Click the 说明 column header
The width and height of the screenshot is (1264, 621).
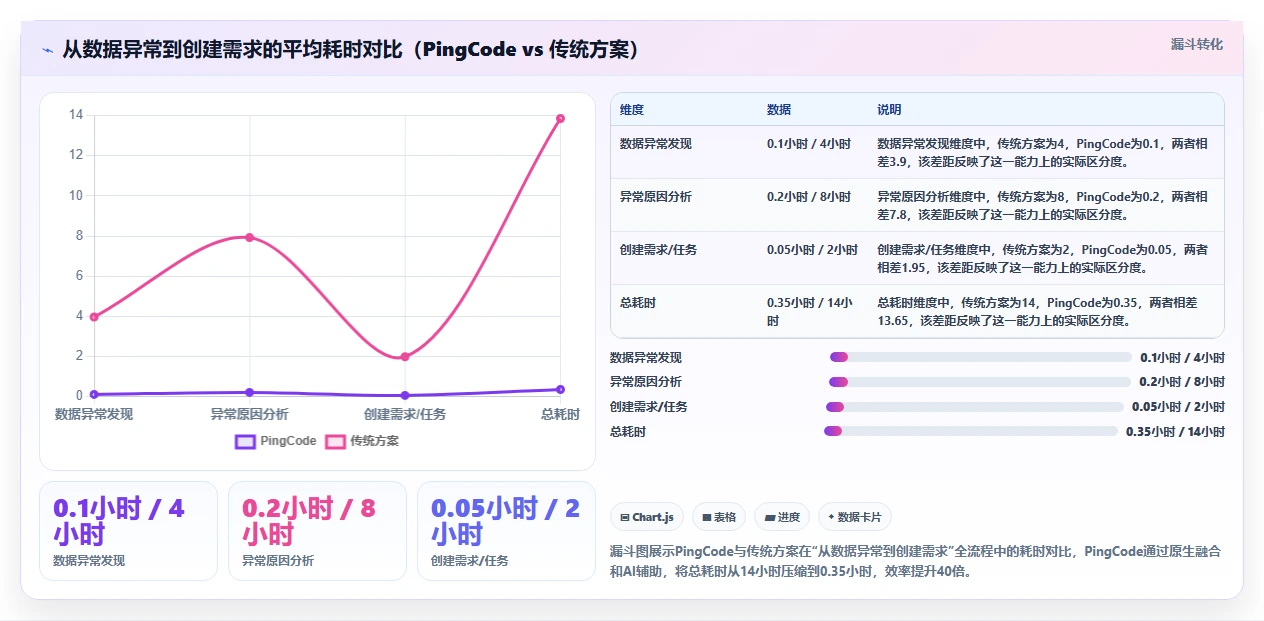pyautogui.click(x=890, y=109)
